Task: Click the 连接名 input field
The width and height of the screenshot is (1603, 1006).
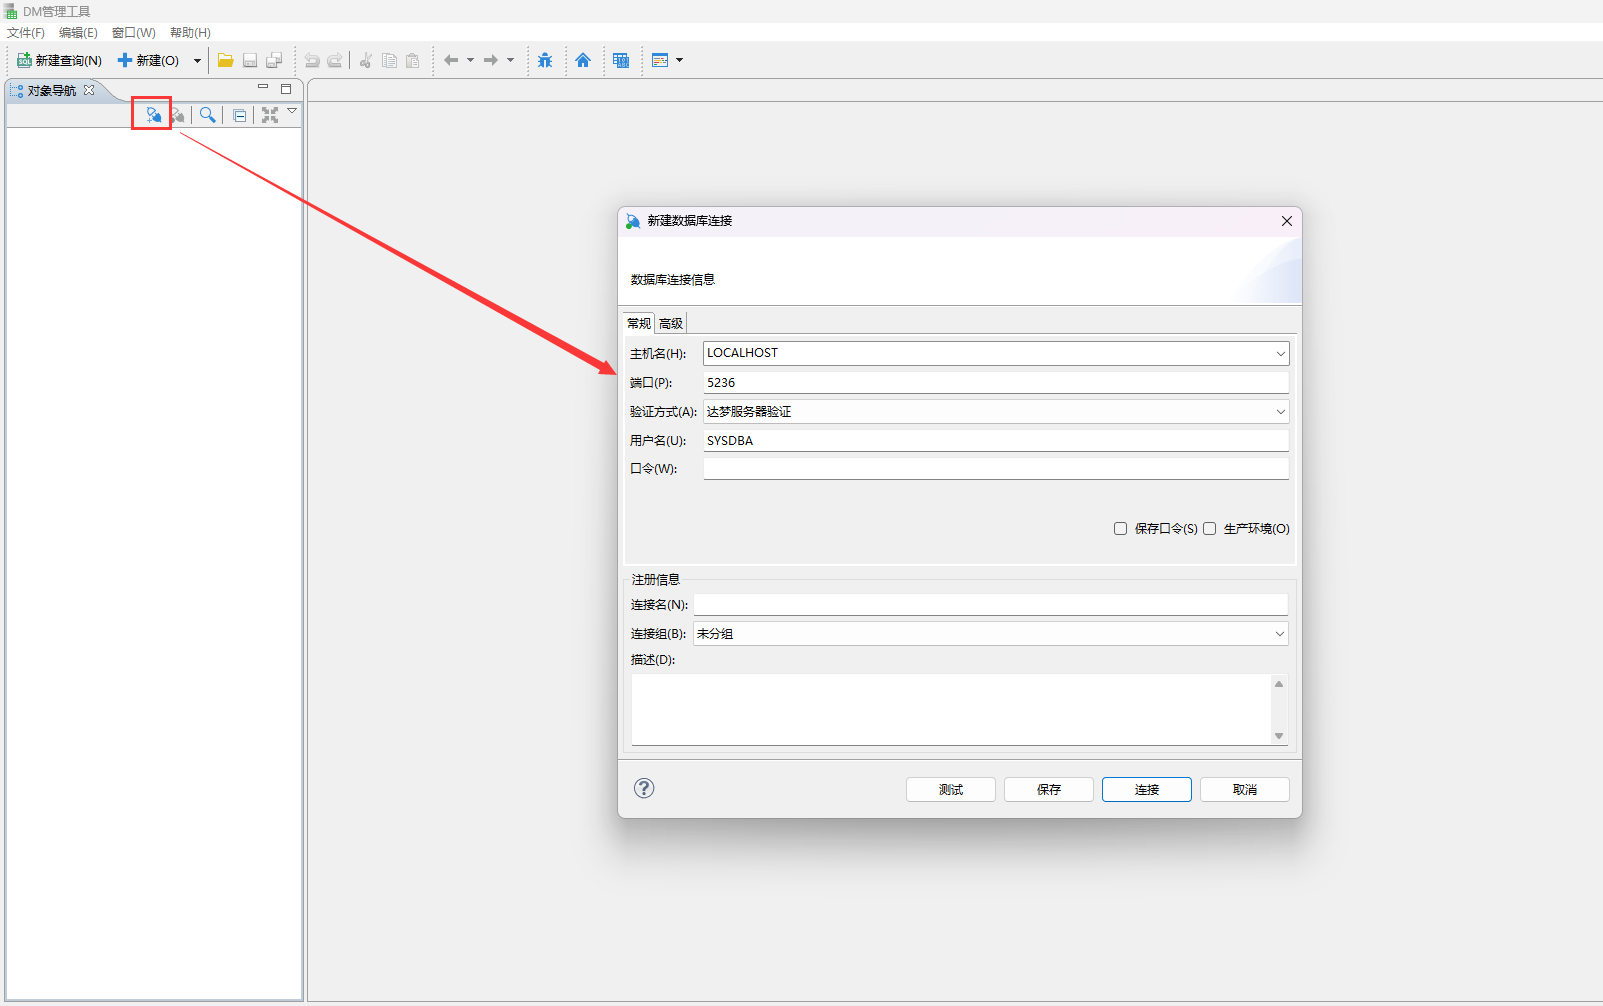Action: [x=991, y=605]
